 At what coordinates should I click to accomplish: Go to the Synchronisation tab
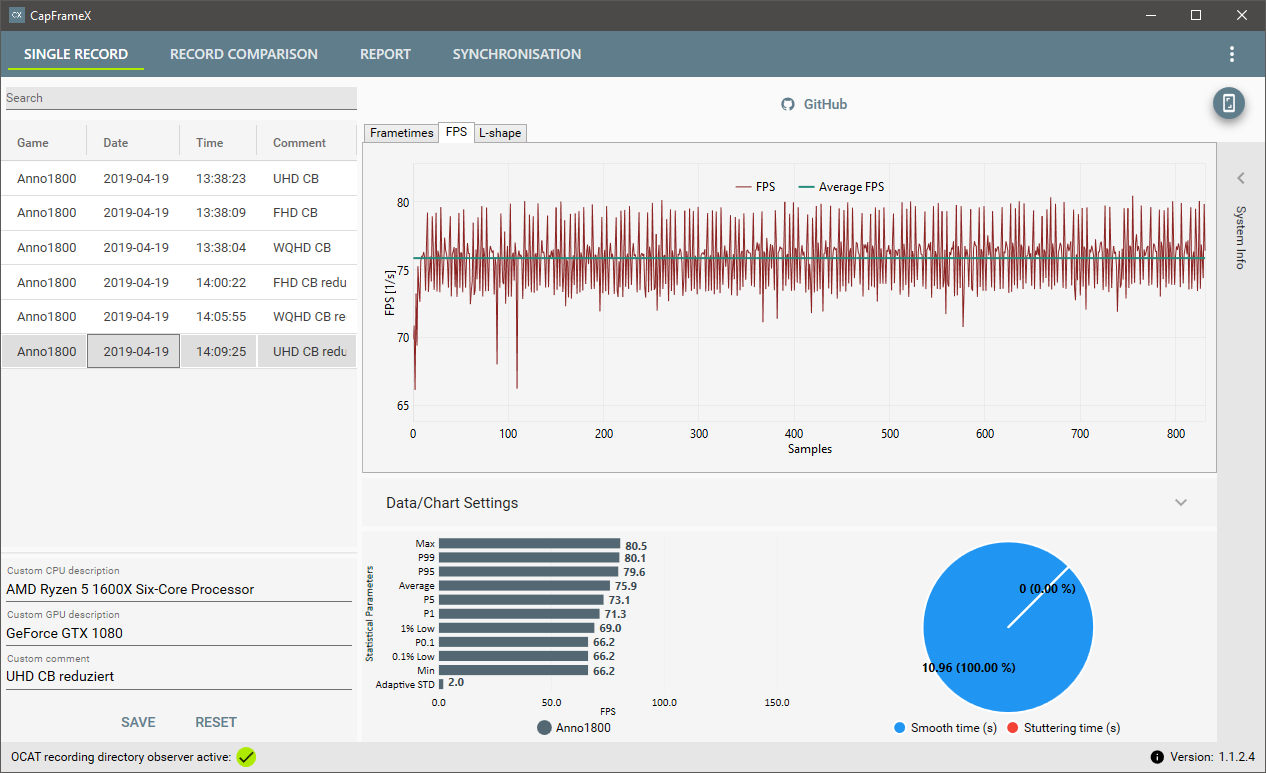pyautogui.click(x=517, y=54)
